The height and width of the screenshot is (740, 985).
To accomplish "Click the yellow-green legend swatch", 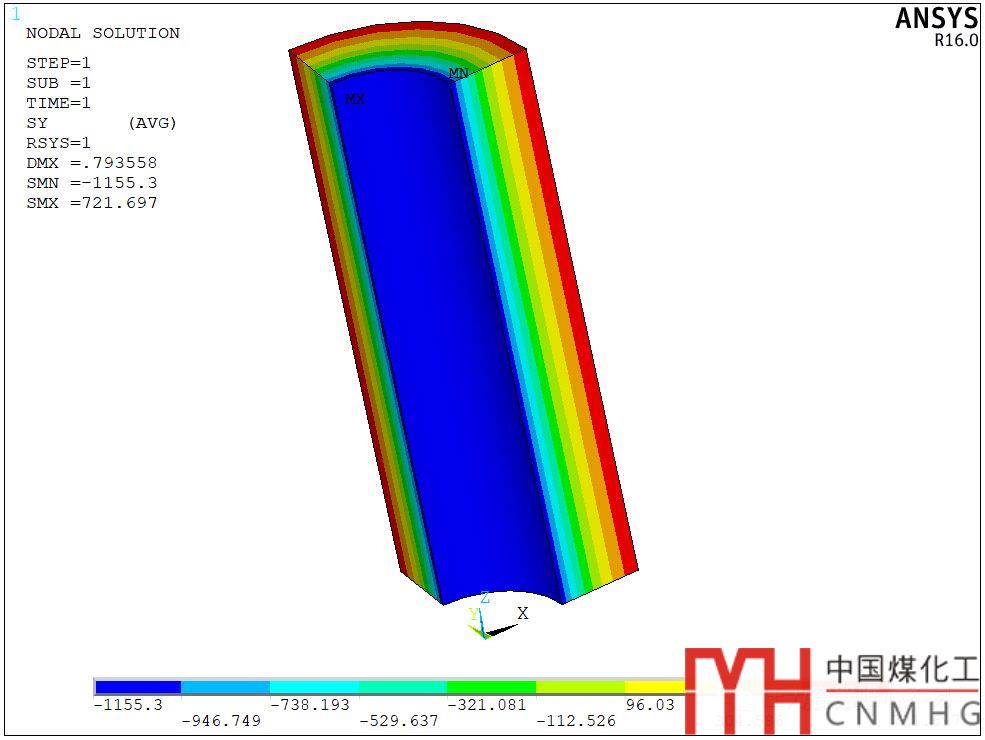I will click(580, 687).
